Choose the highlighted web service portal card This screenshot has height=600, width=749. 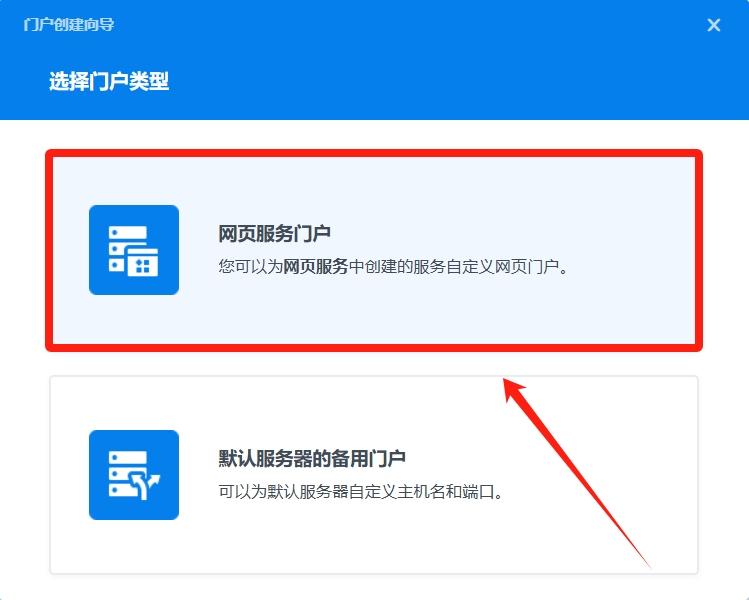coord(374,250)
